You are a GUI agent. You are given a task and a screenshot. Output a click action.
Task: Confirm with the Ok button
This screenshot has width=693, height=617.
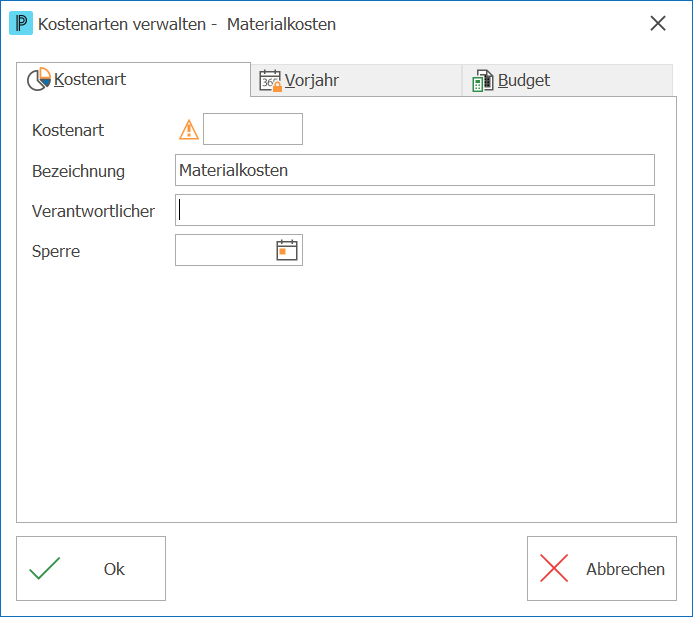click(x=91, y=568)
